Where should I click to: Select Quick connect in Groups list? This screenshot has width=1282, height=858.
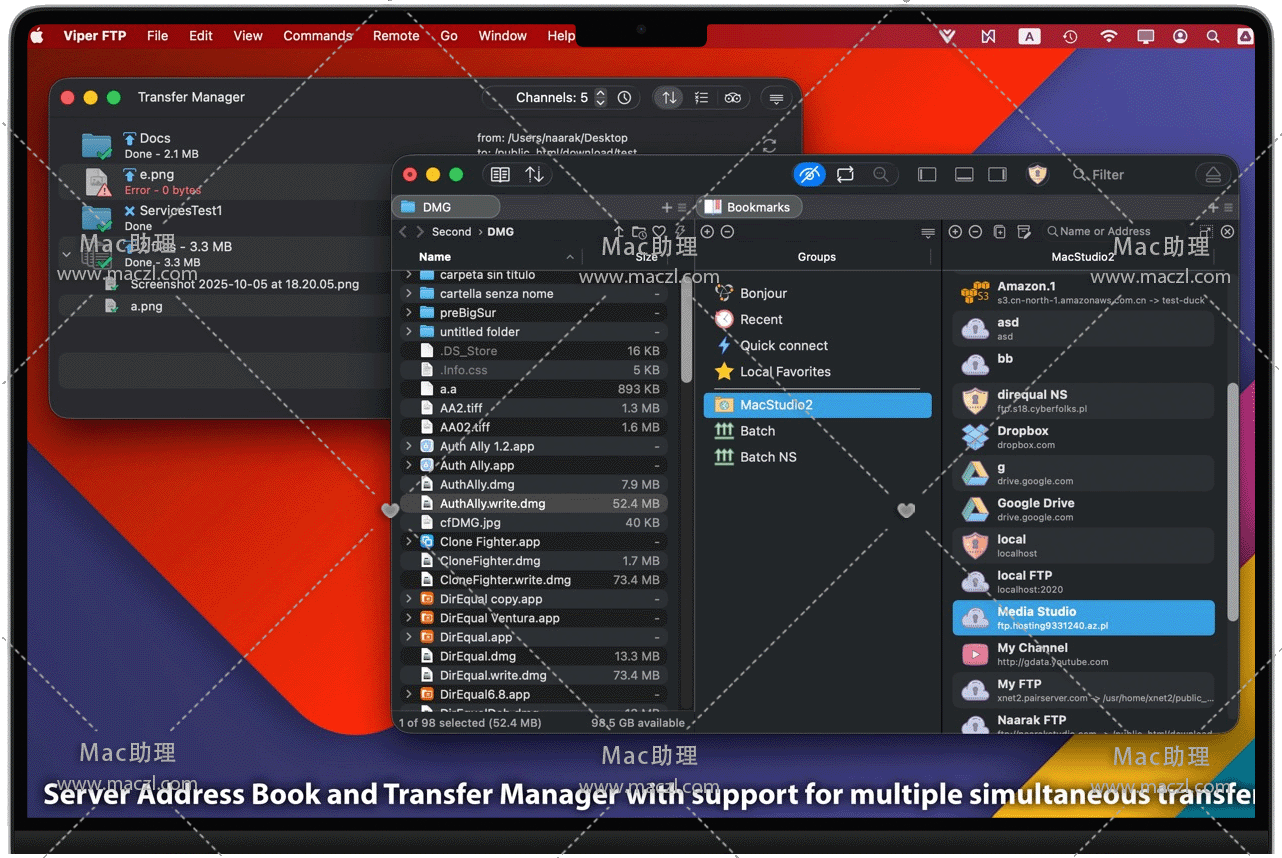pyautogui.click(x=783, y=346)
